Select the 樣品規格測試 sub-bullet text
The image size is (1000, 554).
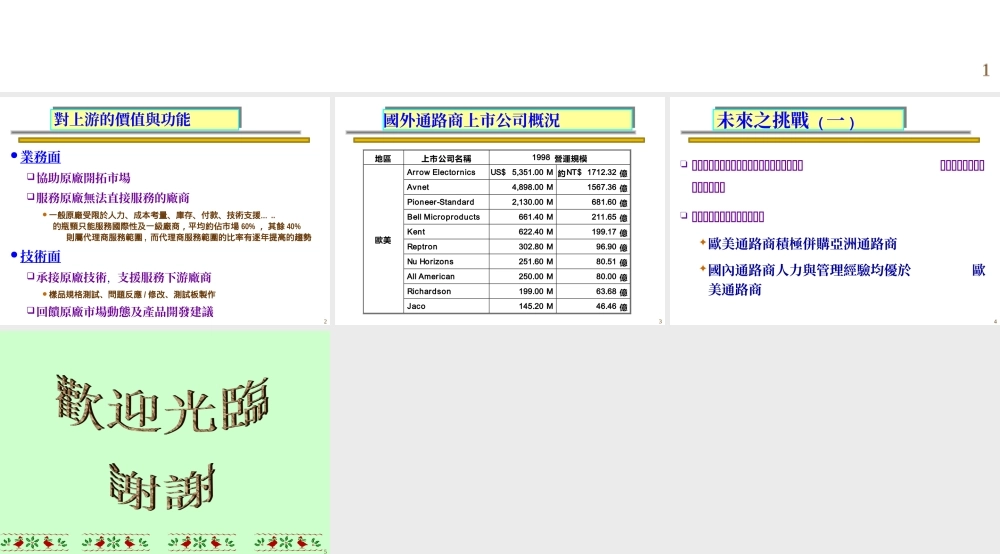(x=77, y=295)
